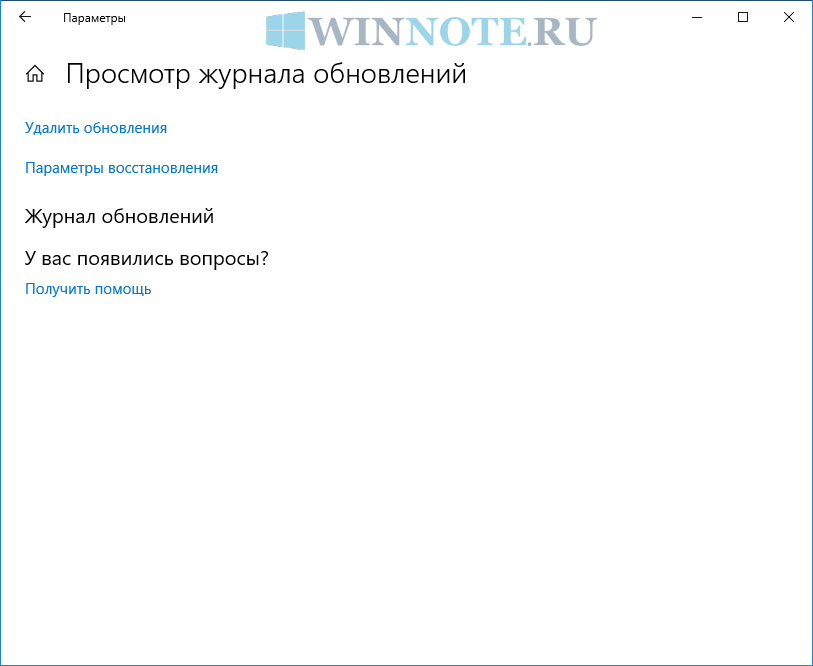The image size is (813, 666).
Task: Click the Параметры window title text
Action: pyautogui.click(x=94, y=18)
